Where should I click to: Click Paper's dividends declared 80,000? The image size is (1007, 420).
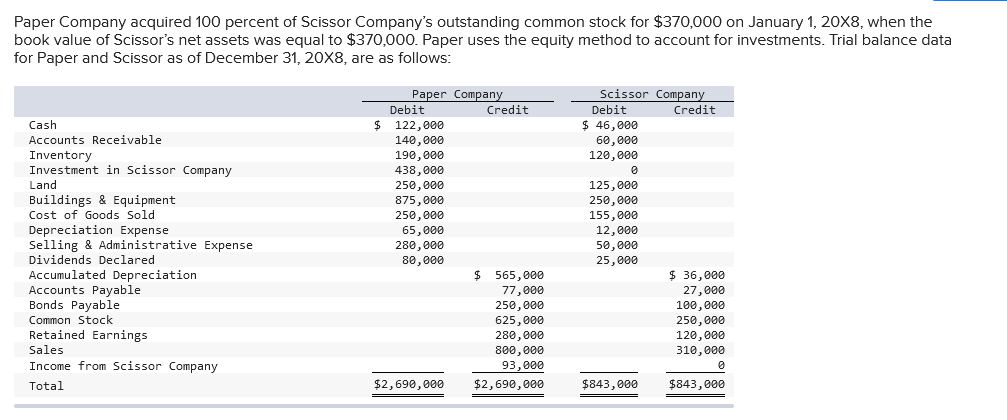pos(423,260)
